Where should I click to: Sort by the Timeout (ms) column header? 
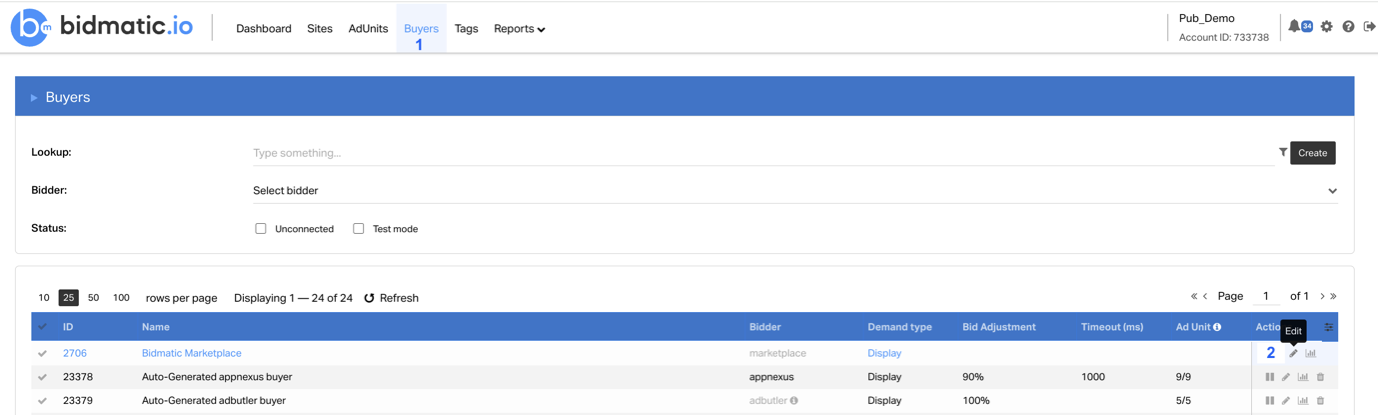point(1112,327)
